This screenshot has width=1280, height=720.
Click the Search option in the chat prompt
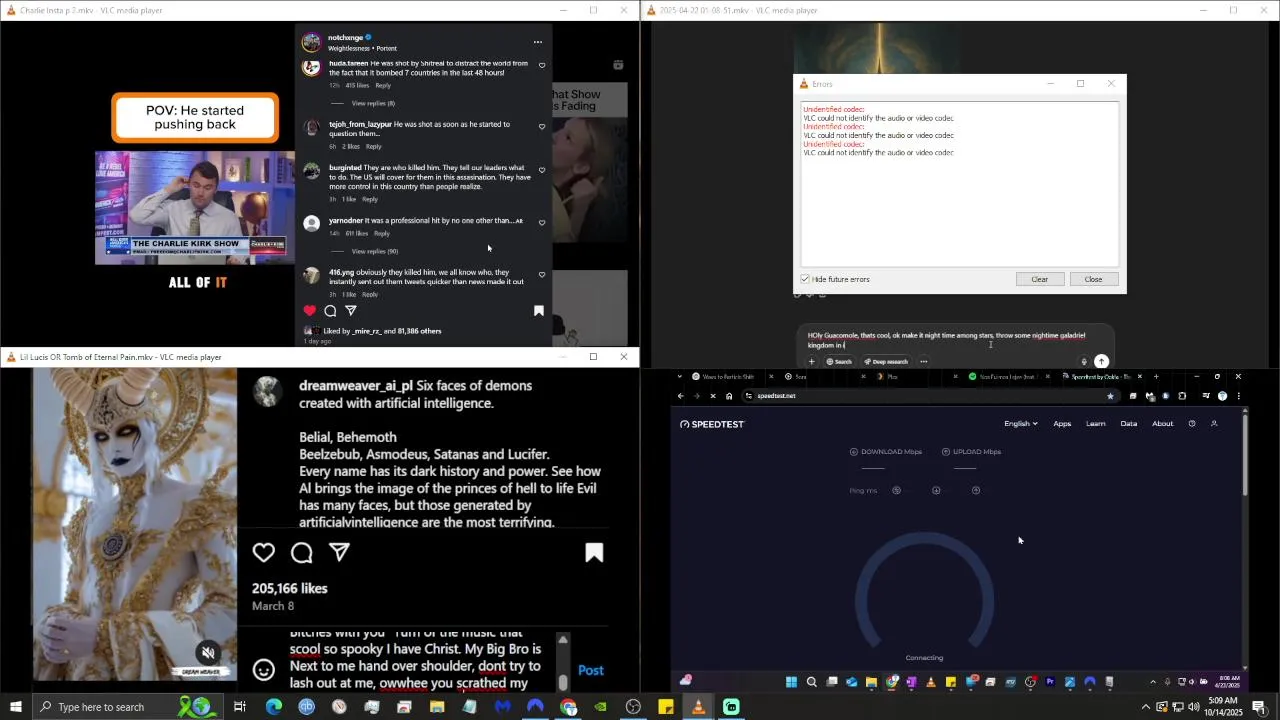point(839,362)
